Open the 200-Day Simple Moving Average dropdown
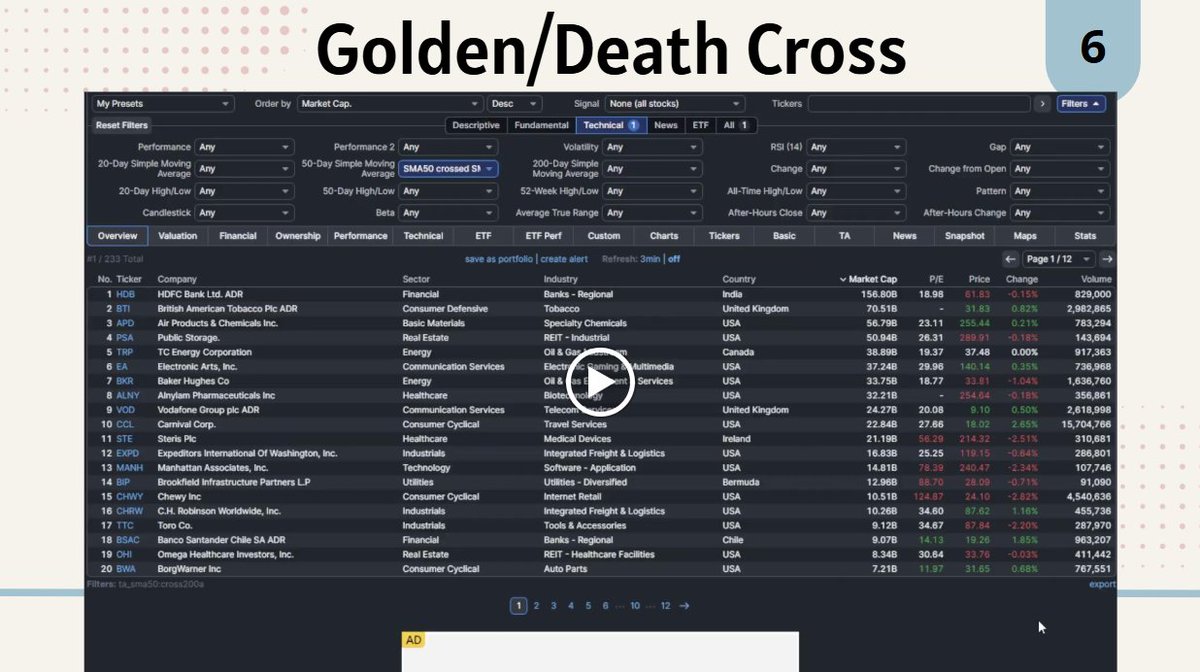The image size is (1200, 672). tap(652, 169)
